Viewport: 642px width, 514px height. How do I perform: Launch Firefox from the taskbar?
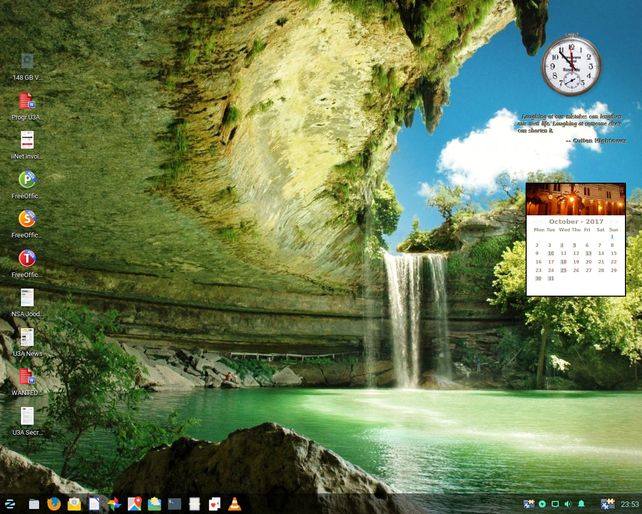(54, 504)
